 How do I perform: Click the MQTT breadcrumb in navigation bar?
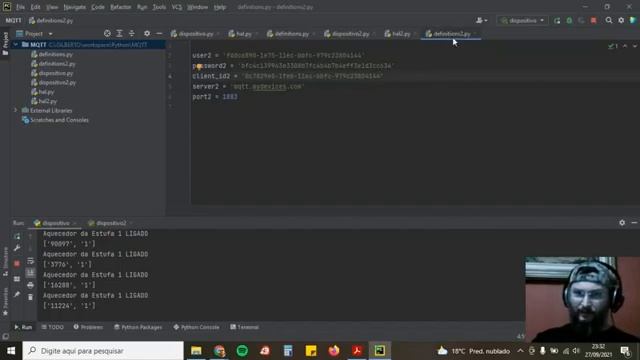[13, 20]
